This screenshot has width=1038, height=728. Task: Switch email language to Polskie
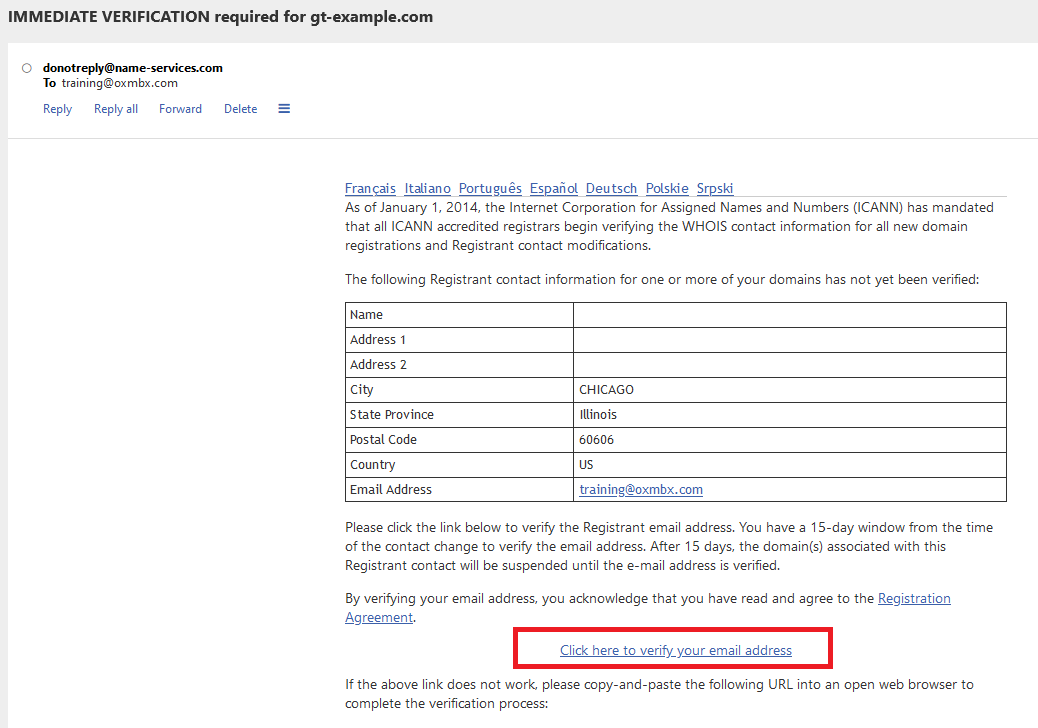(667, 189)
